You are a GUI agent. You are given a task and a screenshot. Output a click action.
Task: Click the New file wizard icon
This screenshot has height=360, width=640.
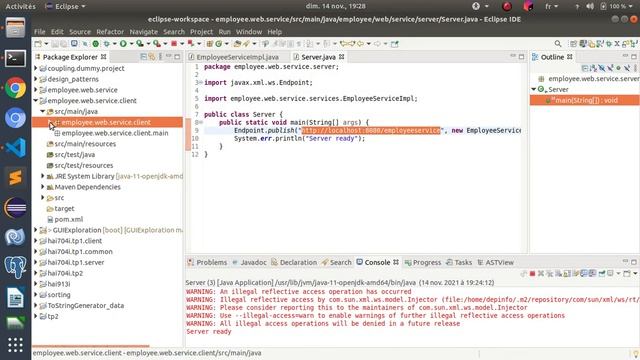pos(38,44)
